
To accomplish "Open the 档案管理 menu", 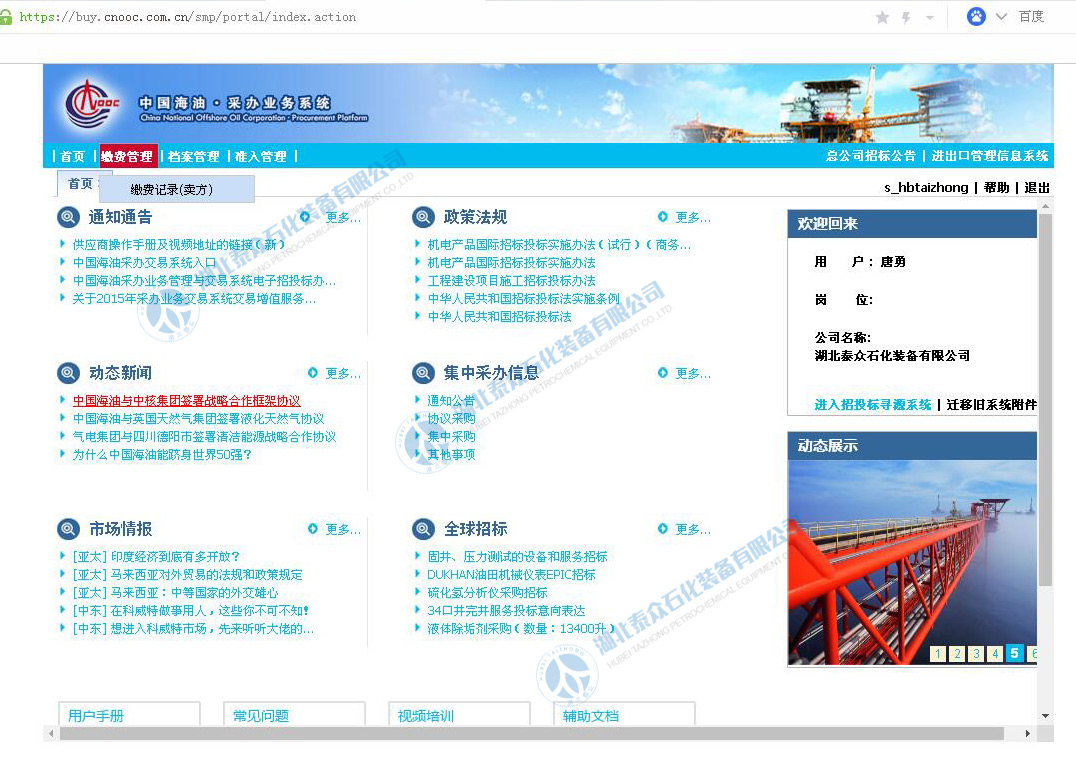I will (x=194, y=156).
